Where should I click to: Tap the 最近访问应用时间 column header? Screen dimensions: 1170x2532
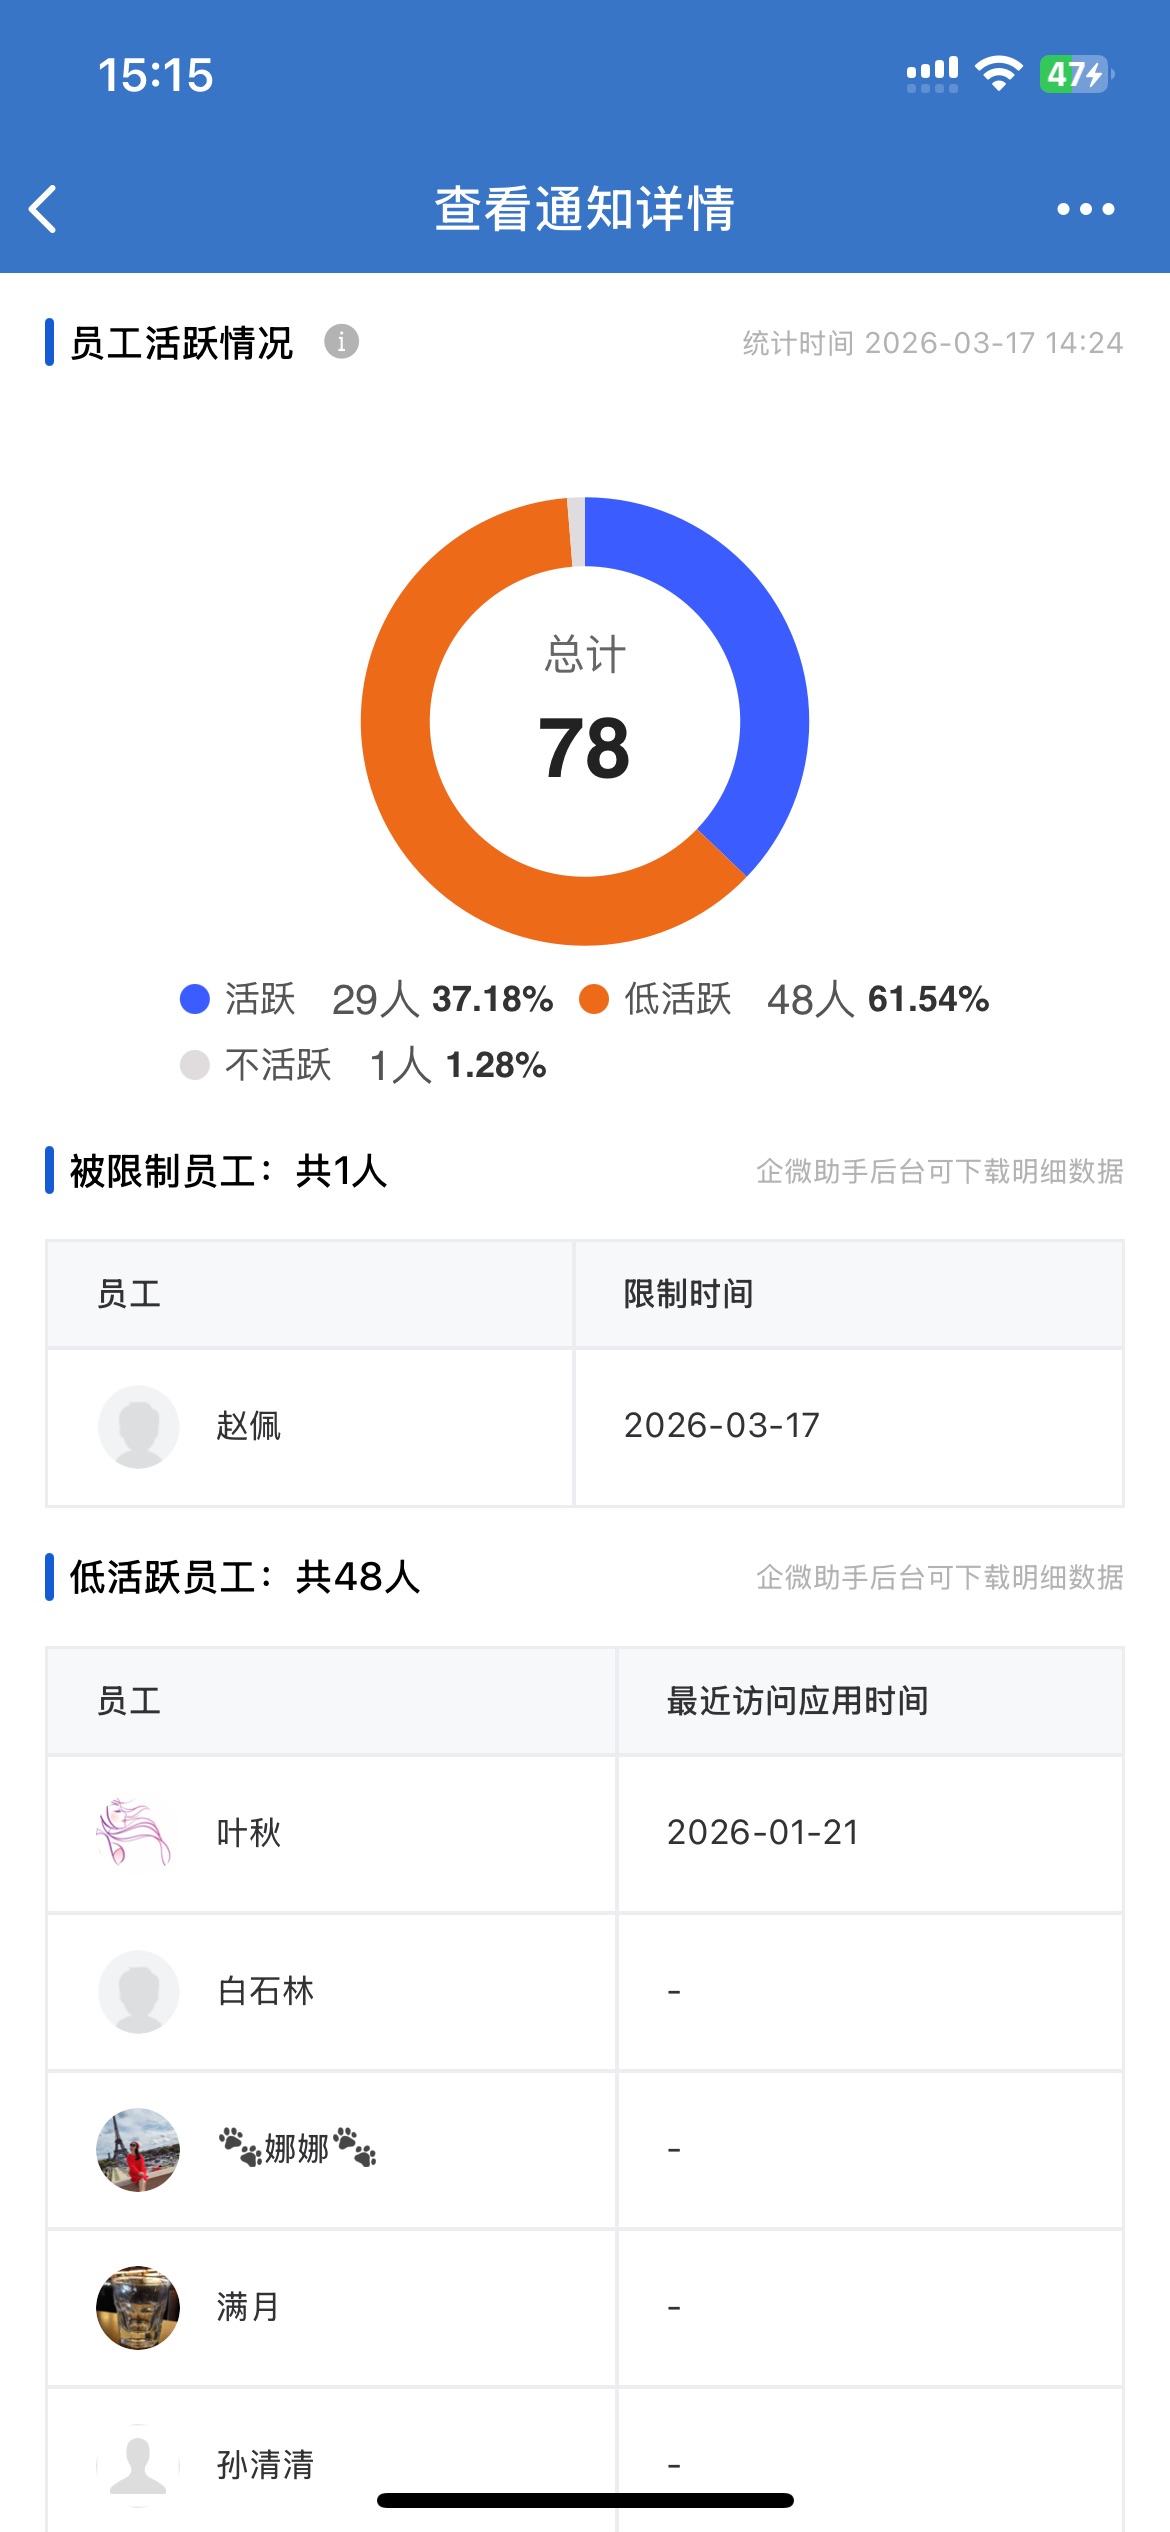tap(797, 1701)
